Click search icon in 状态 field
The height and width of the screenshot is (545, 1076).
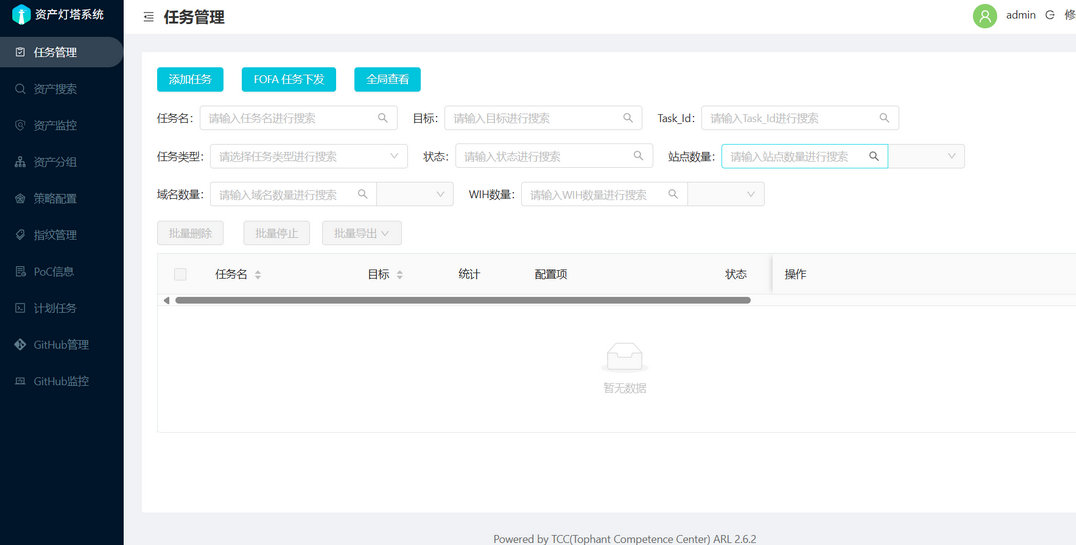[x=639, y=156]
